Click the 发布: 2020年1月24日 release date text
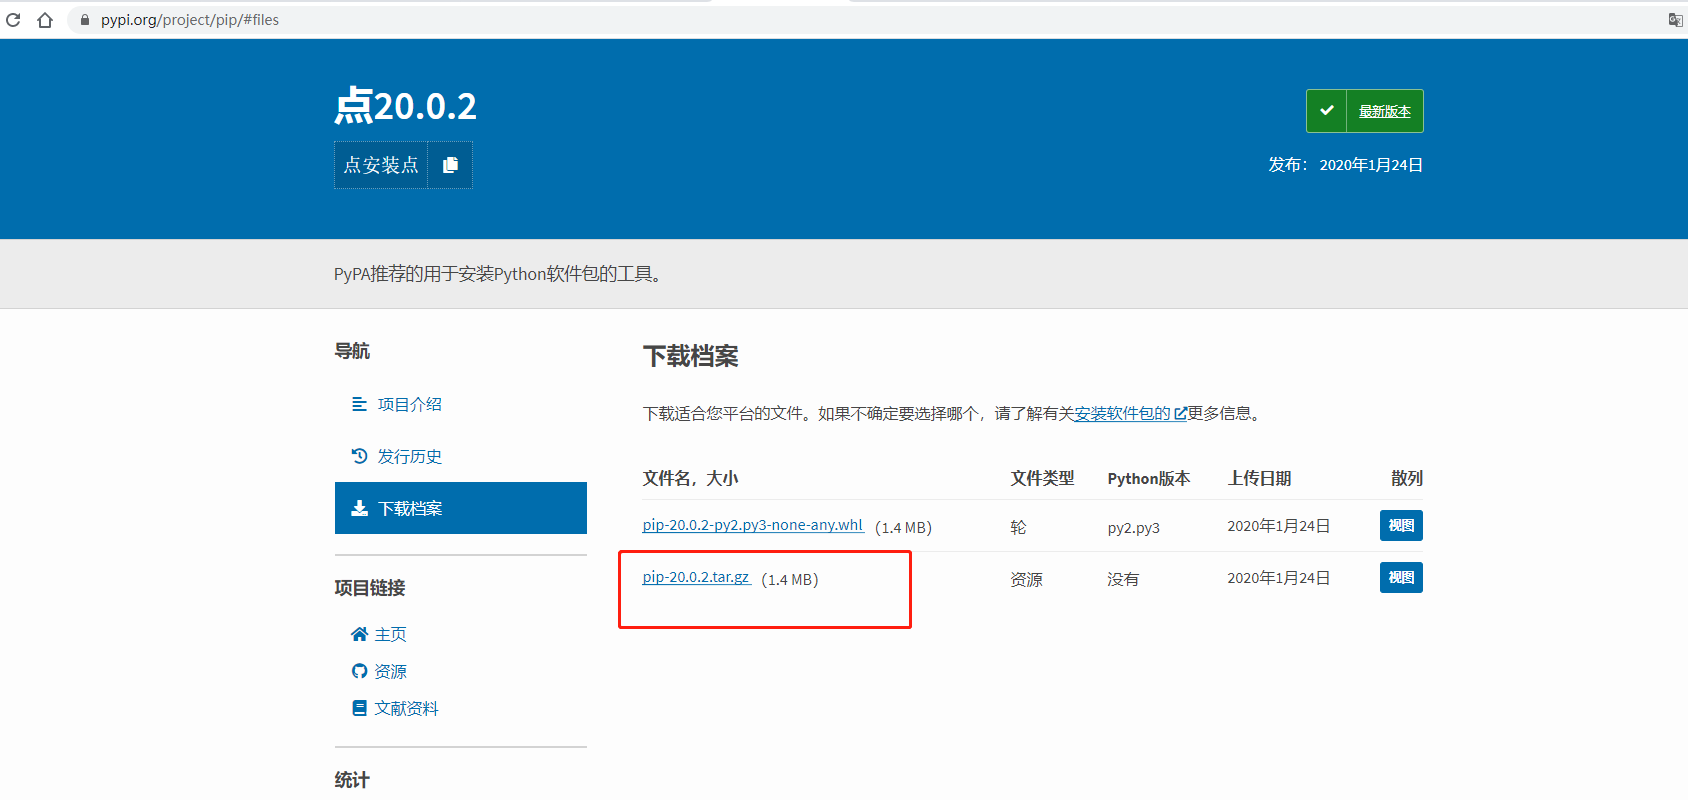The image size is (1688, 800). pyautogui.click(x=1345, y=165)
